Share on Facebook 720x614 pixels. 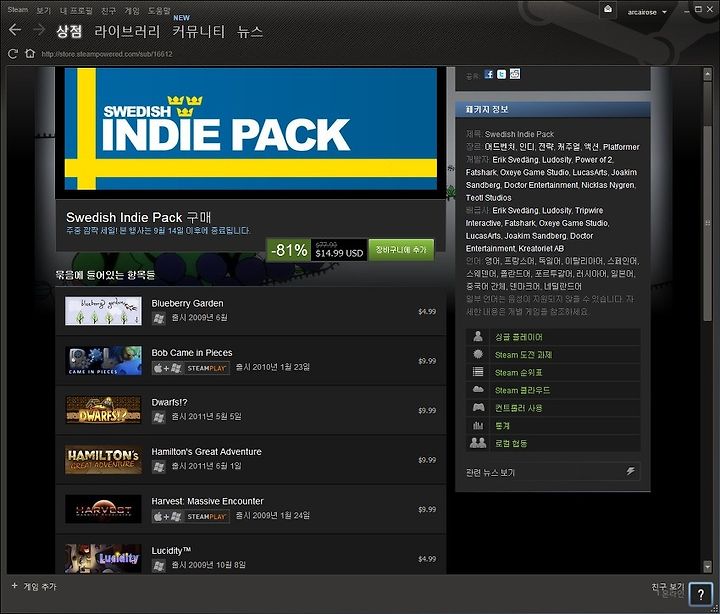tap(489, 74)
